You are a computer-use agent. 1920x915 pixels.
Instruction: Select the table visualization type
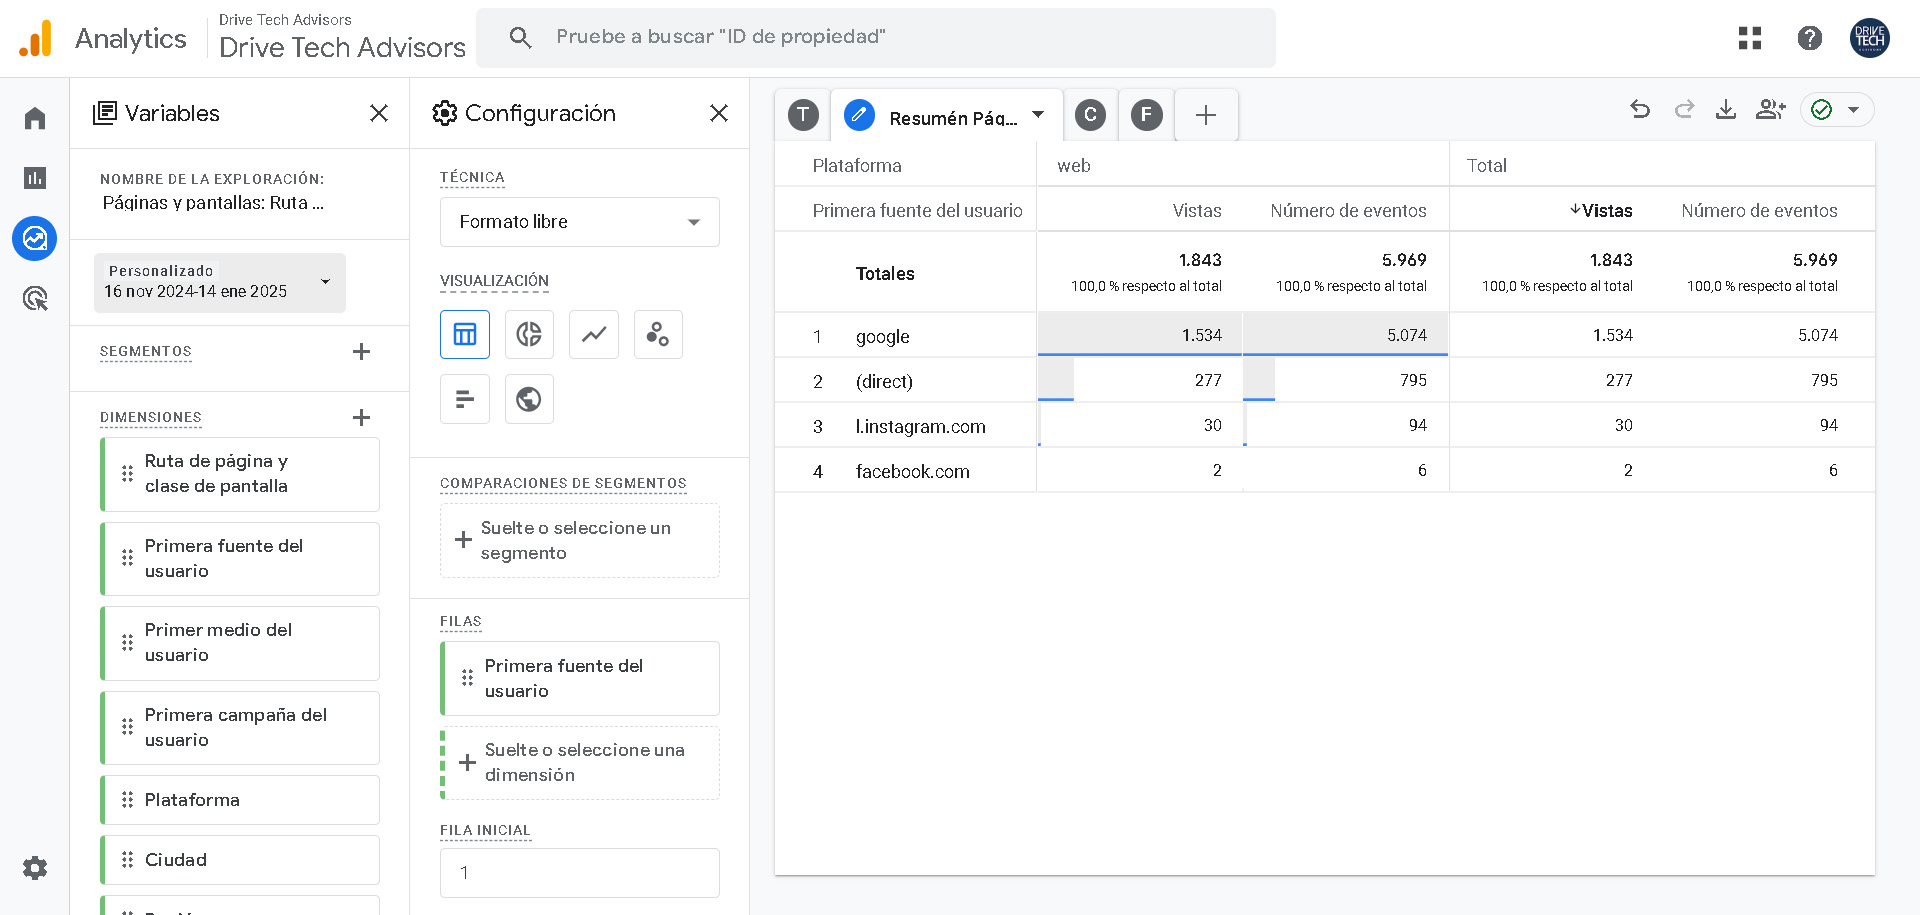tap(465, 334)
